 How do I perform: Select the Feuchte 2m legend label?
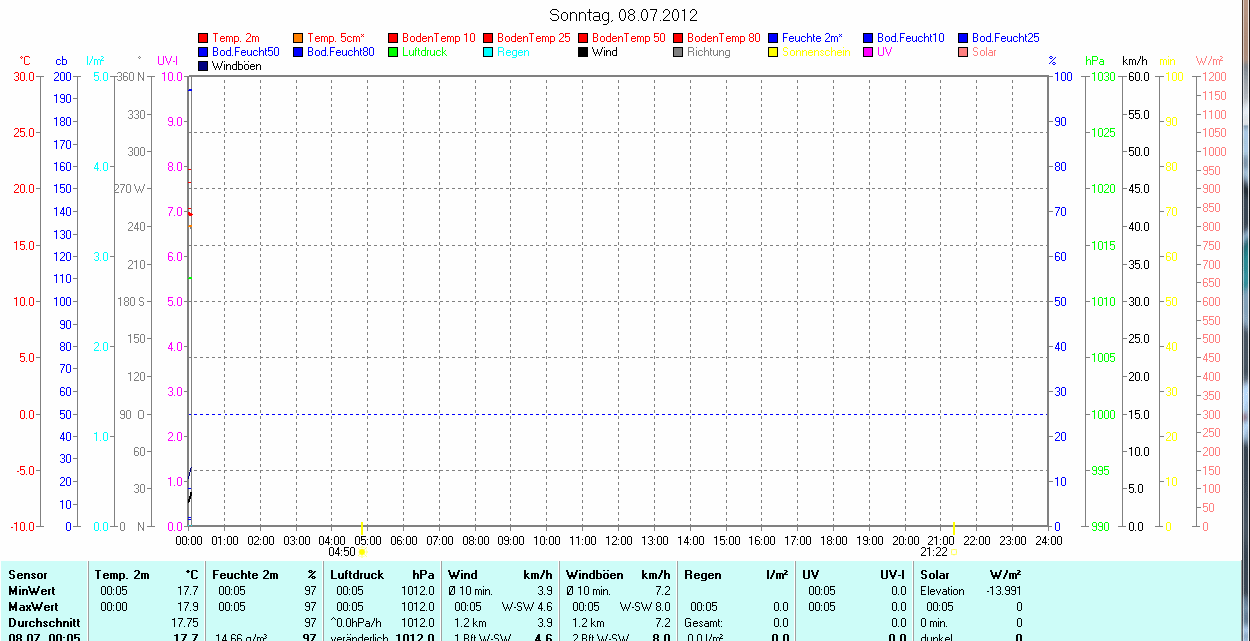812,38
